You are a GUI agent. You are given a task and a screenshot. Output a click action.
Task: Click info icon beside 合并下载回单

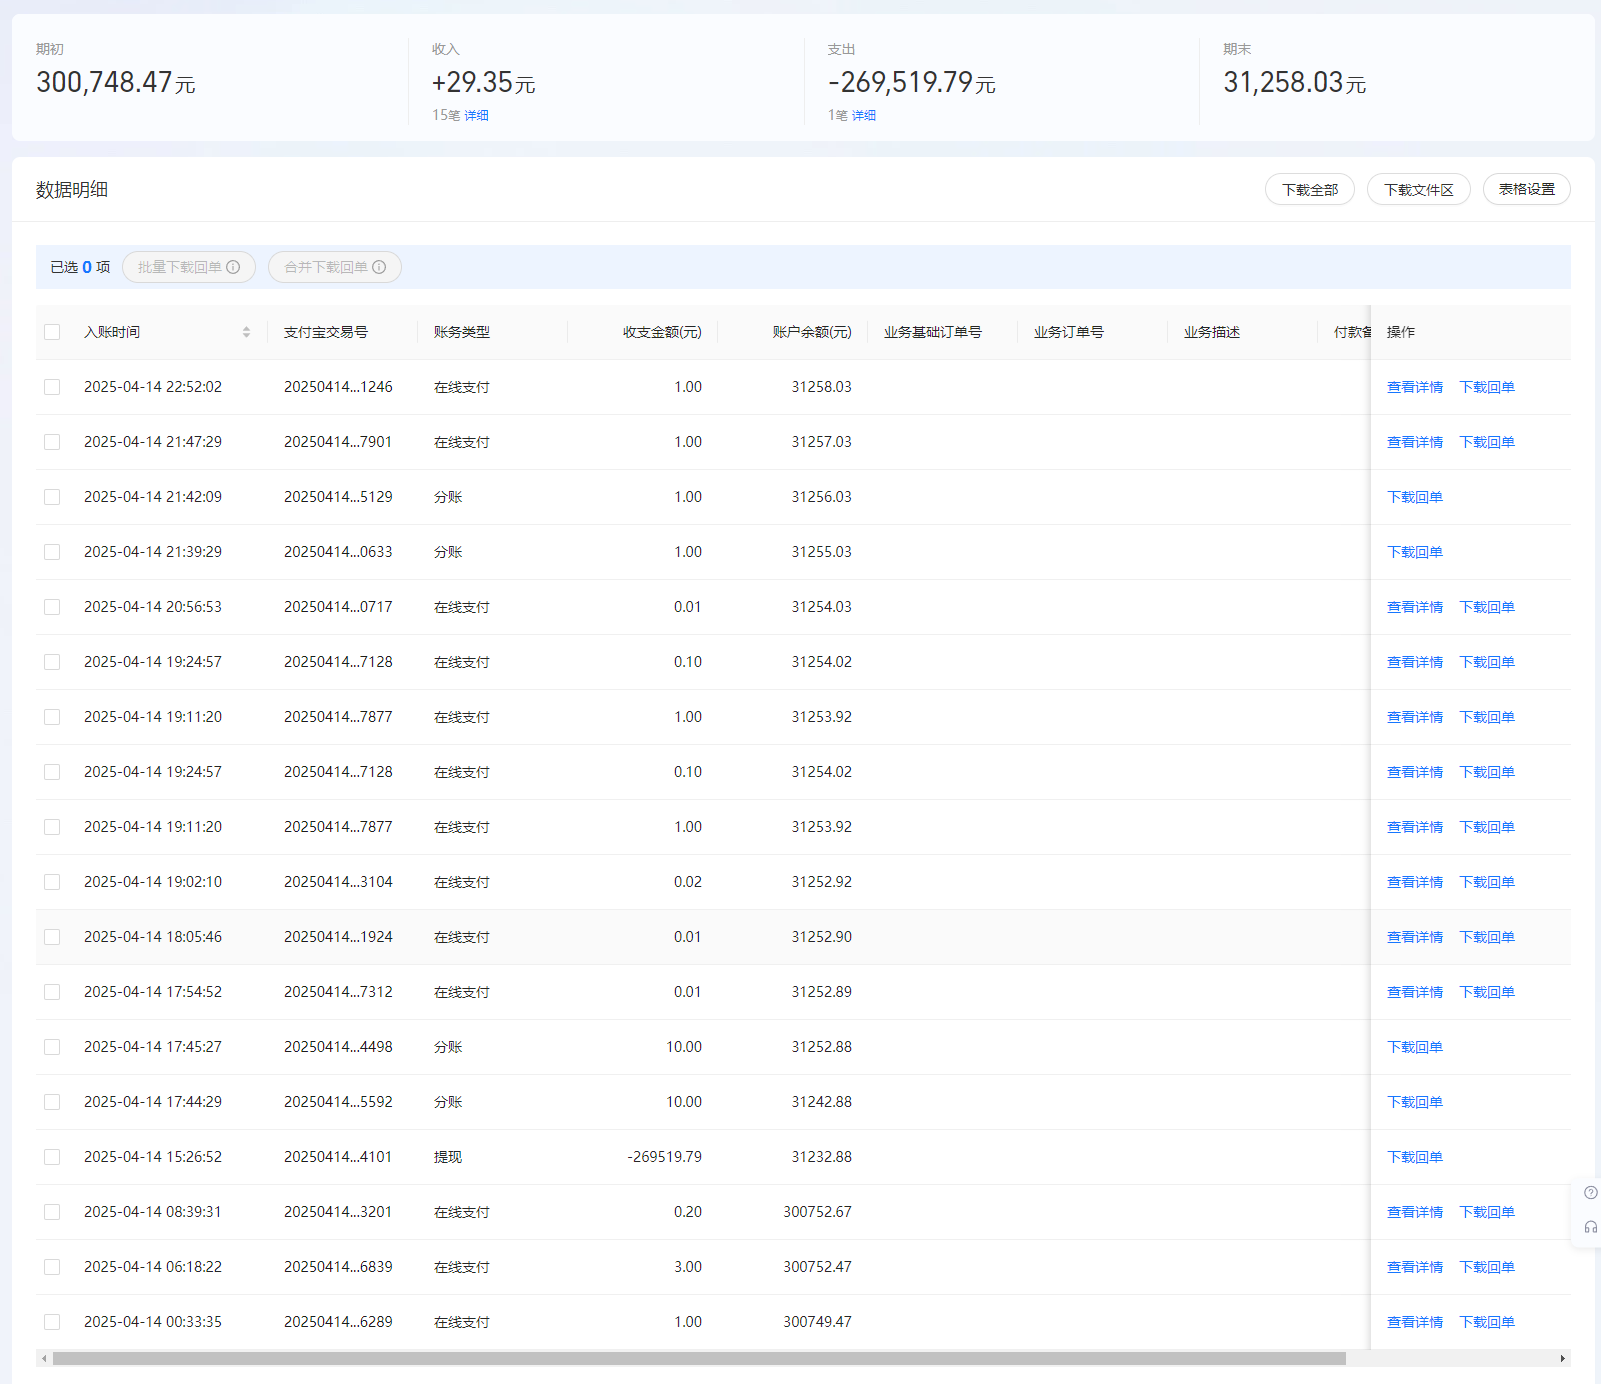[x=379, y=267]
